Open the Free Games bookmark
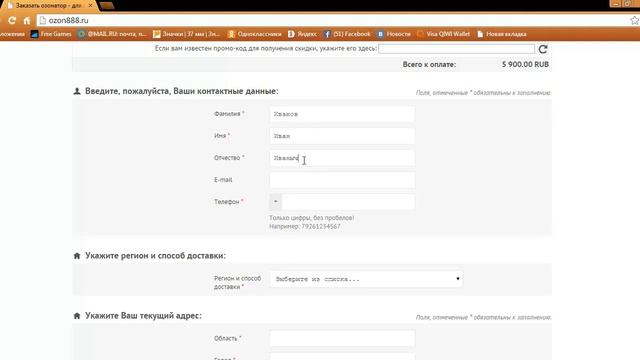This screenshot has height=360, width=640. point(51,34)
